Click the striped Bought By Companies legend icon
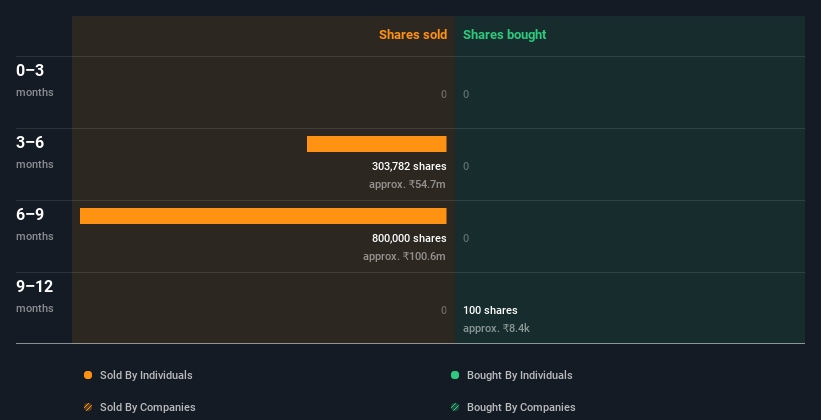 coord(455,407)
